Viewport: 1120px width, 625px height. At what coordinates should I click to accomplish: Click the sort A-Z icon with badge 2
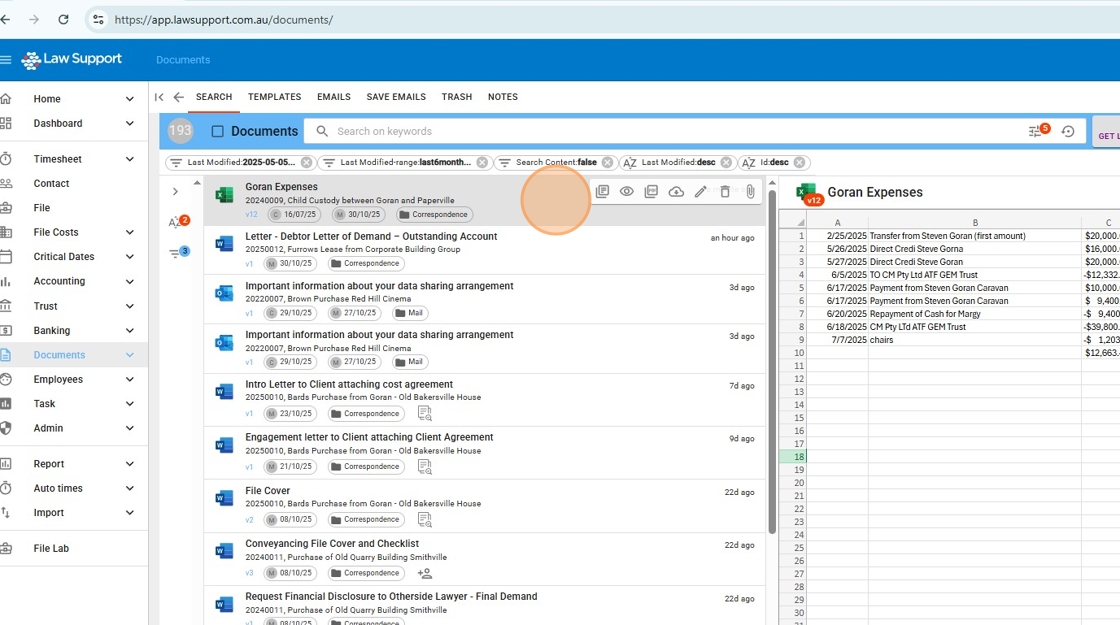click(176, 223)
